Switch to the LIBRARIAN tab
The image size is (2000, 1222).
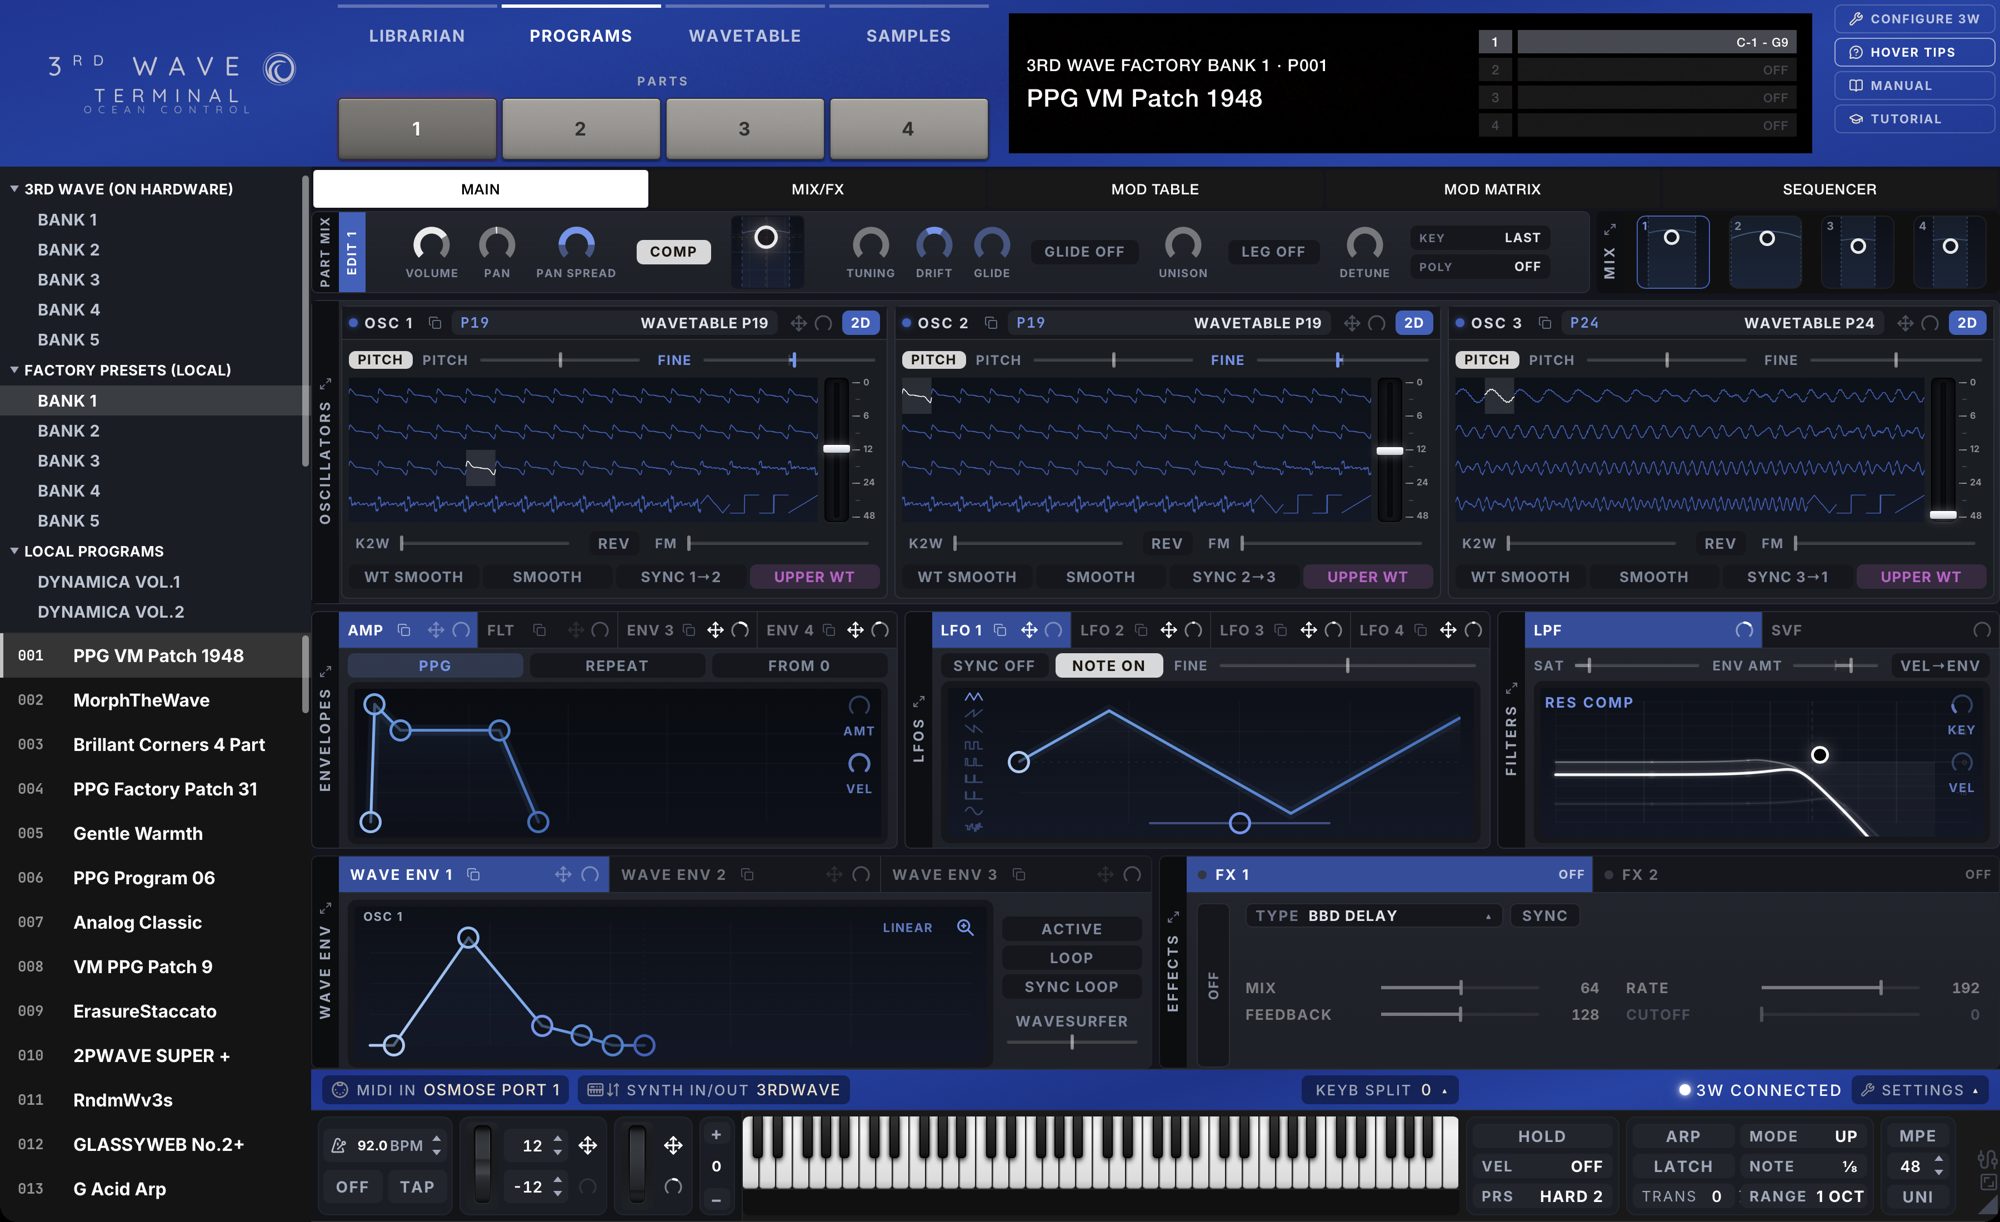tap(417, 36)
